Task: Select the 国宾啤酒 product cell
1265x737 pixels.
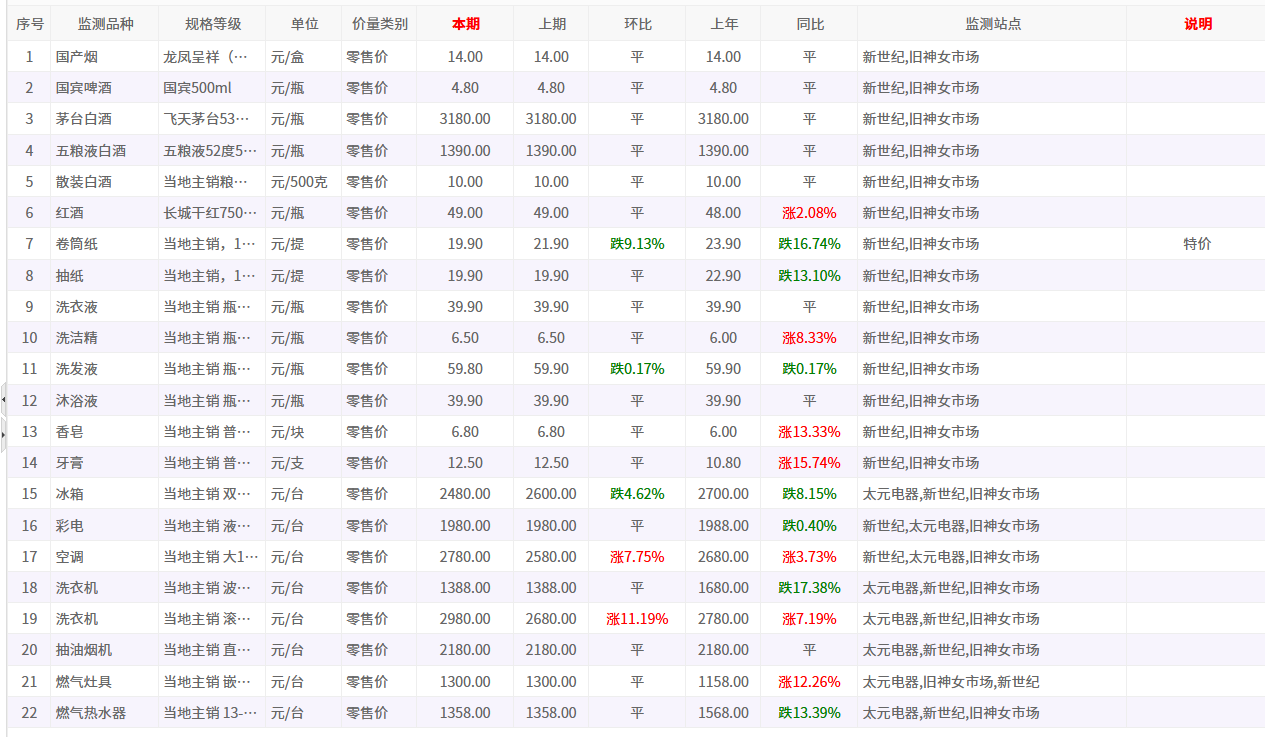Action: pyautogui.click(x=104, y=88)
